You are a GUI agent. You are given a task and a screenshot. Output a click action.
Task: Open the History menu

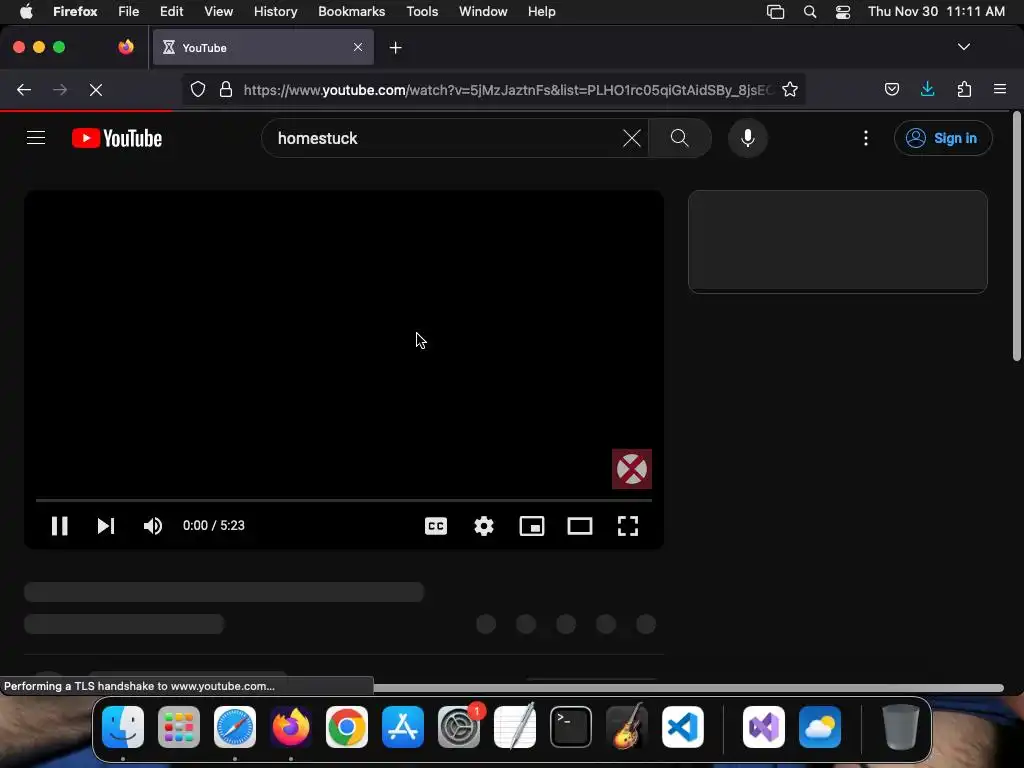click(x=276, y=11)
